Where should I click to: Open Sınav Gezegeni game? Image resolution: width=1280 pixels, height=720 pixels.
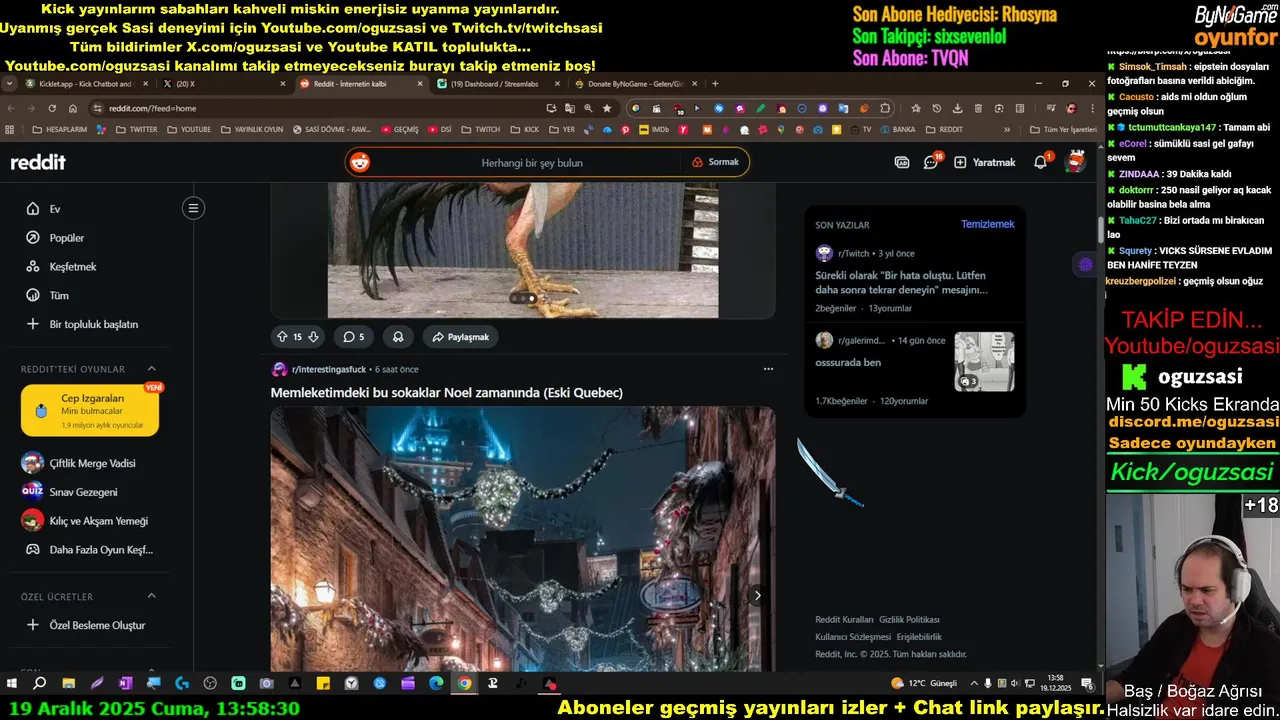(x=84, y=492)
